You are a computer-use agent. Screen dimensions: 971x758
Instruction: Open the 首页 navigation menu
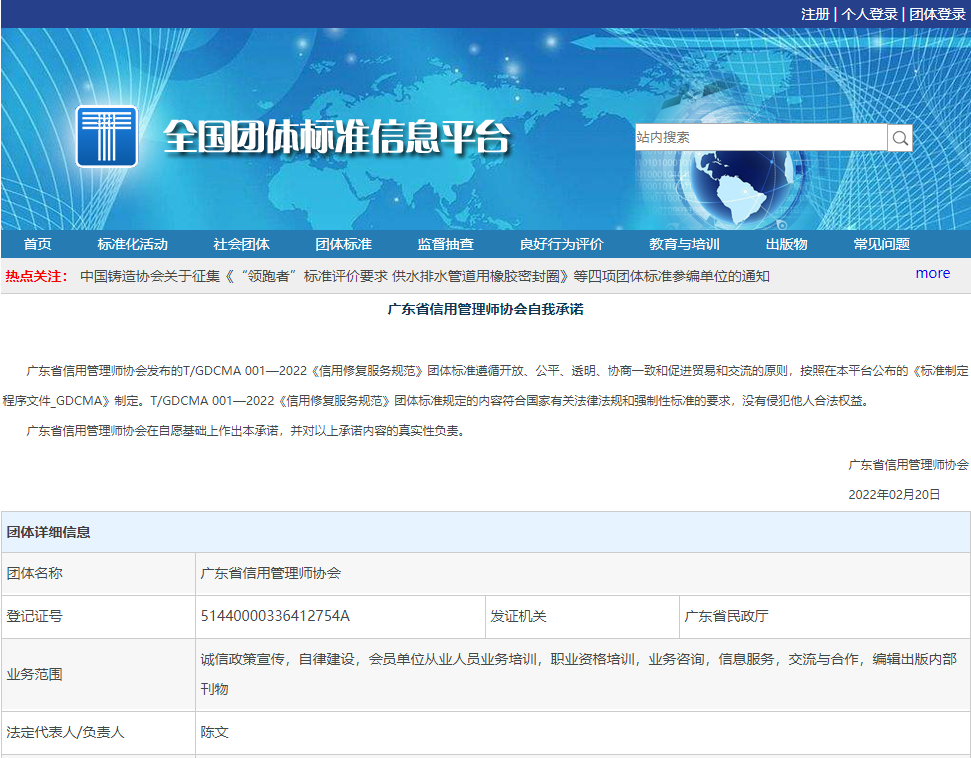pos(38,243)
